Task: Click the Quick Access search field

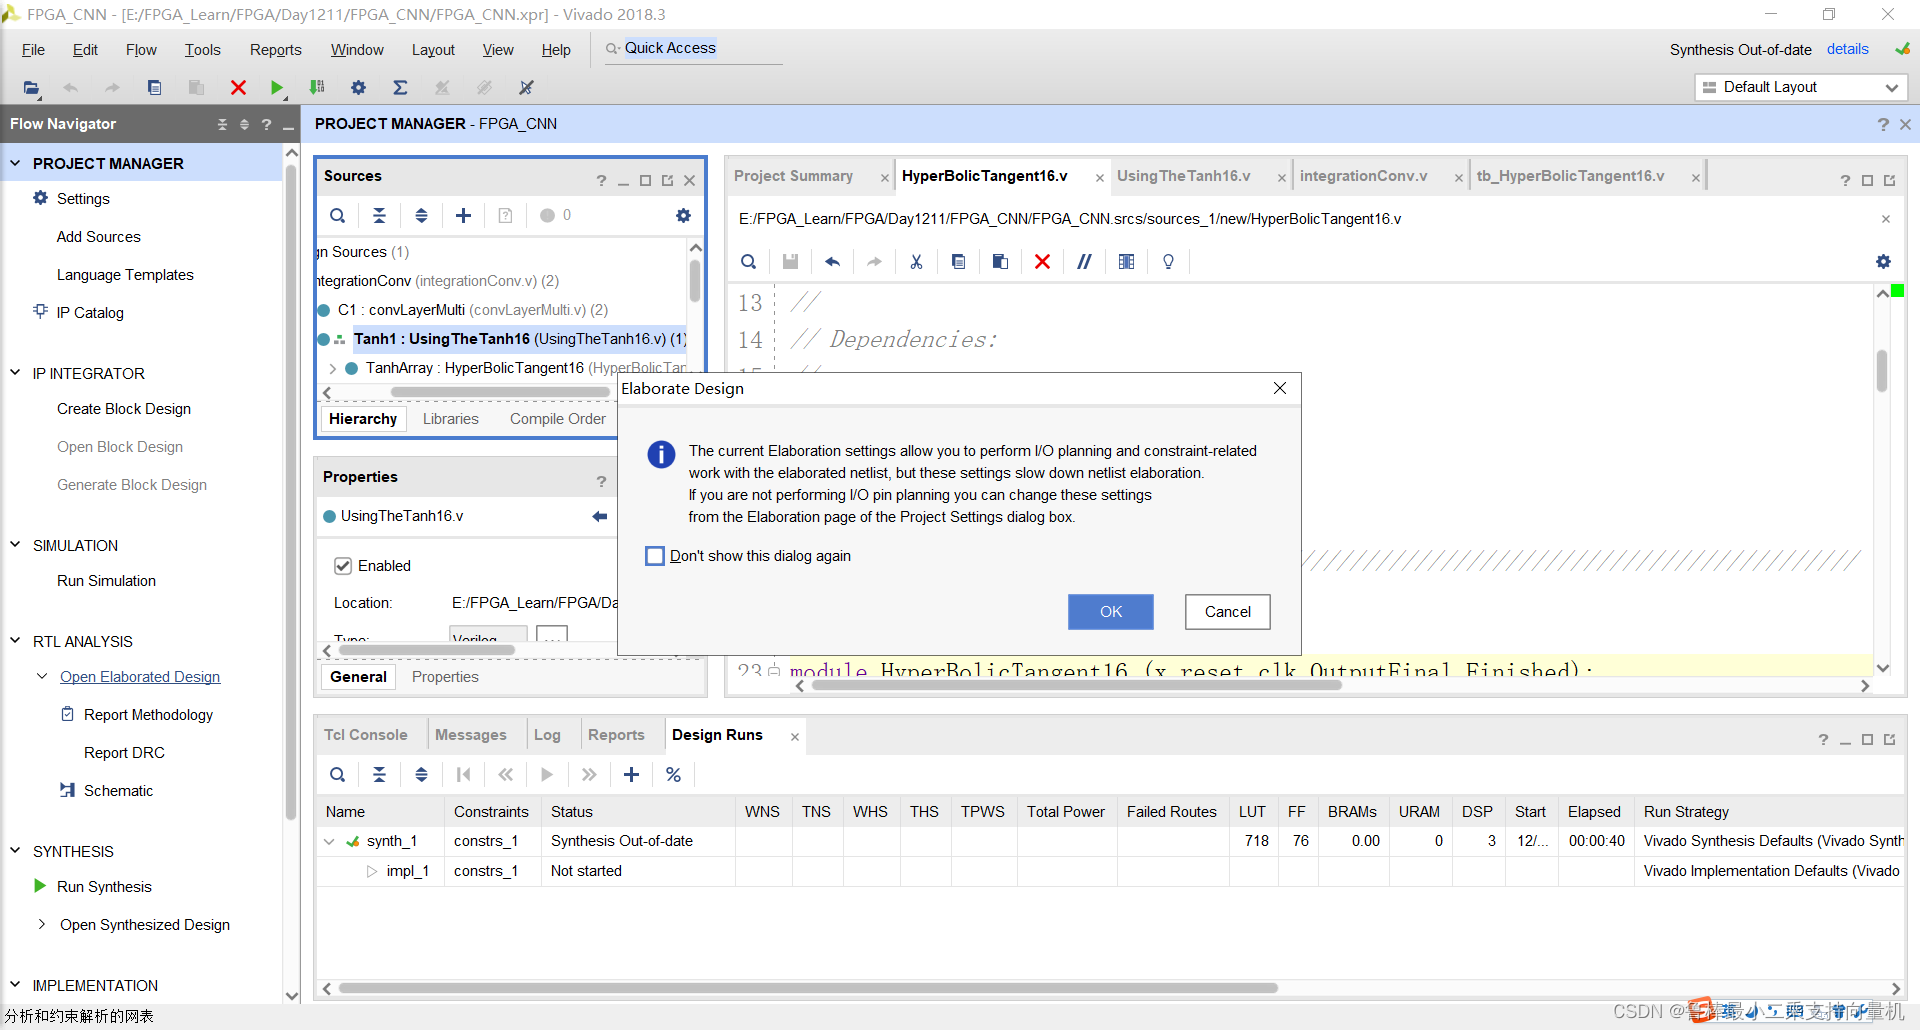Action: click(700, 49)
